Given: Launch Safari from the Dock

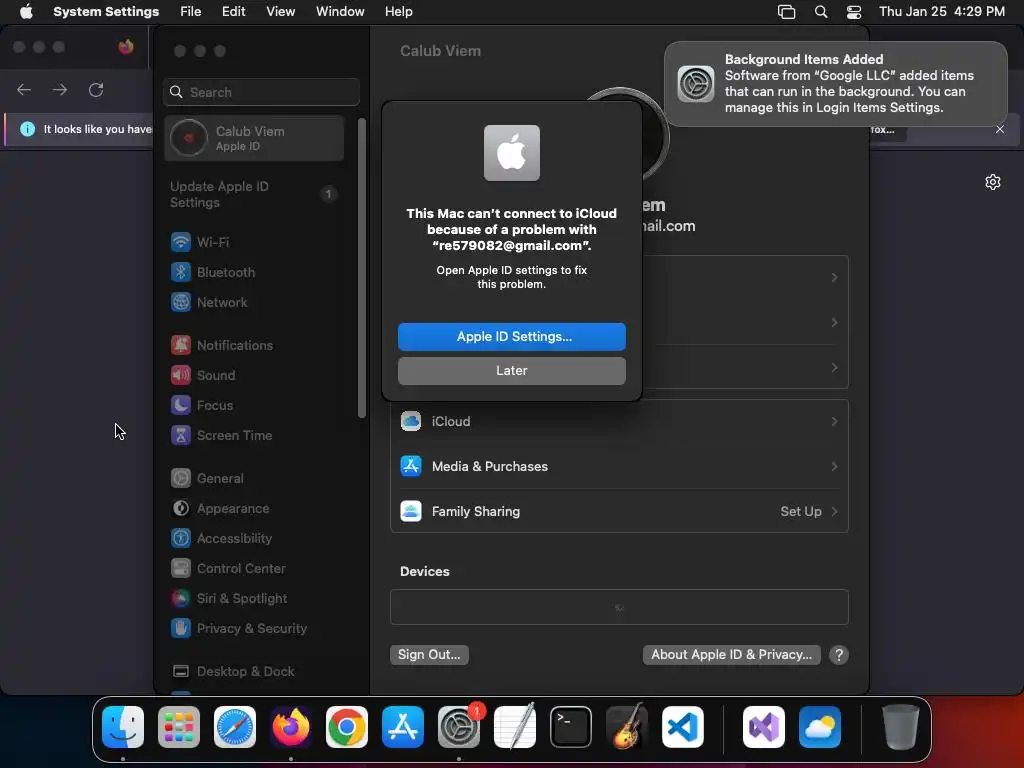Looking at the screenshot, I should (235, 727).
